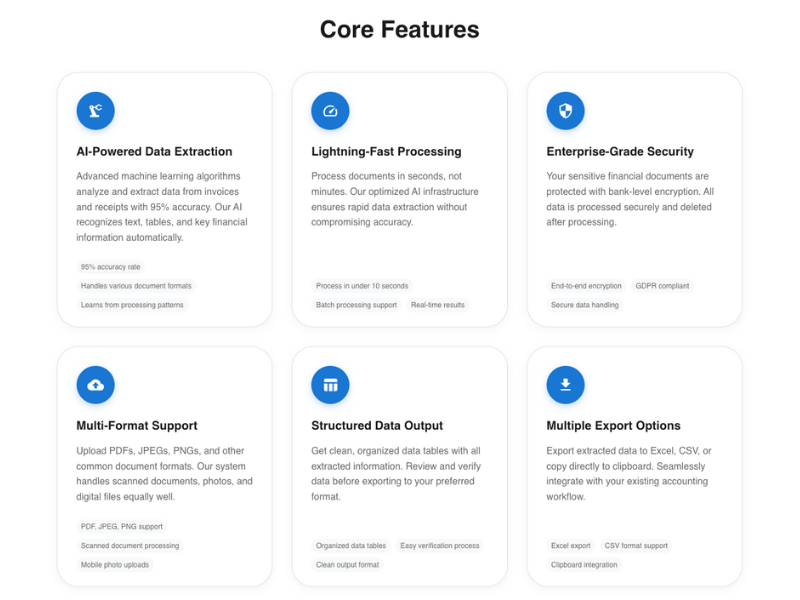Click the download Multiple Export Options icon

coord(565,385)
